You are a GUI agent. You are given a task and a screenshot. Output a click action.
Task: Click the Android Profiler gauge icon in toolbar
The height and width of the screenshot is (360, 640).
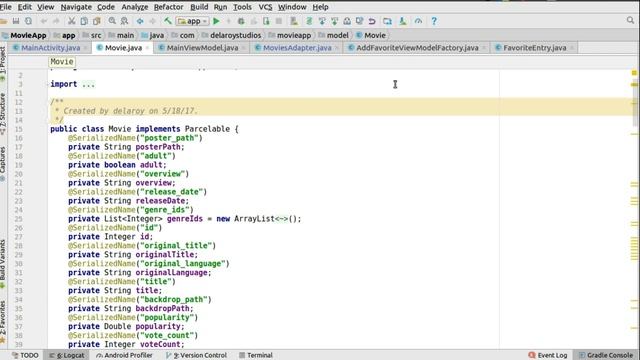[418, 21]
